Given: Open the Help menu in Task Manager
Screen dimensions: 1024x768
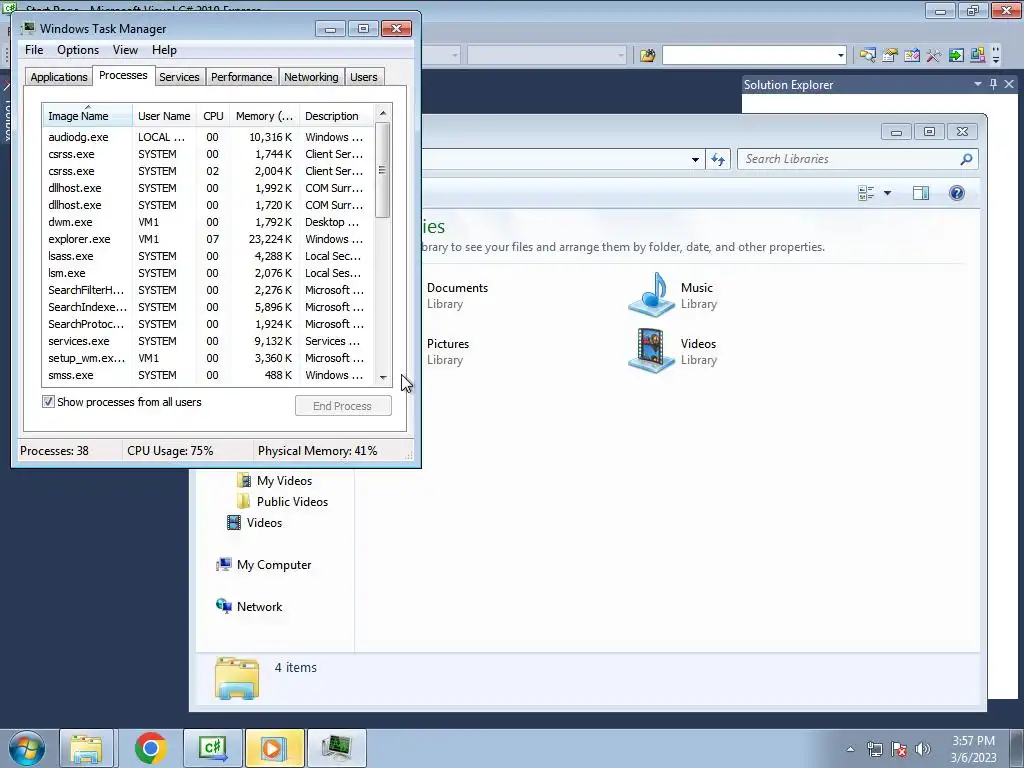Looking at the screenshot, I should point(164,50).
